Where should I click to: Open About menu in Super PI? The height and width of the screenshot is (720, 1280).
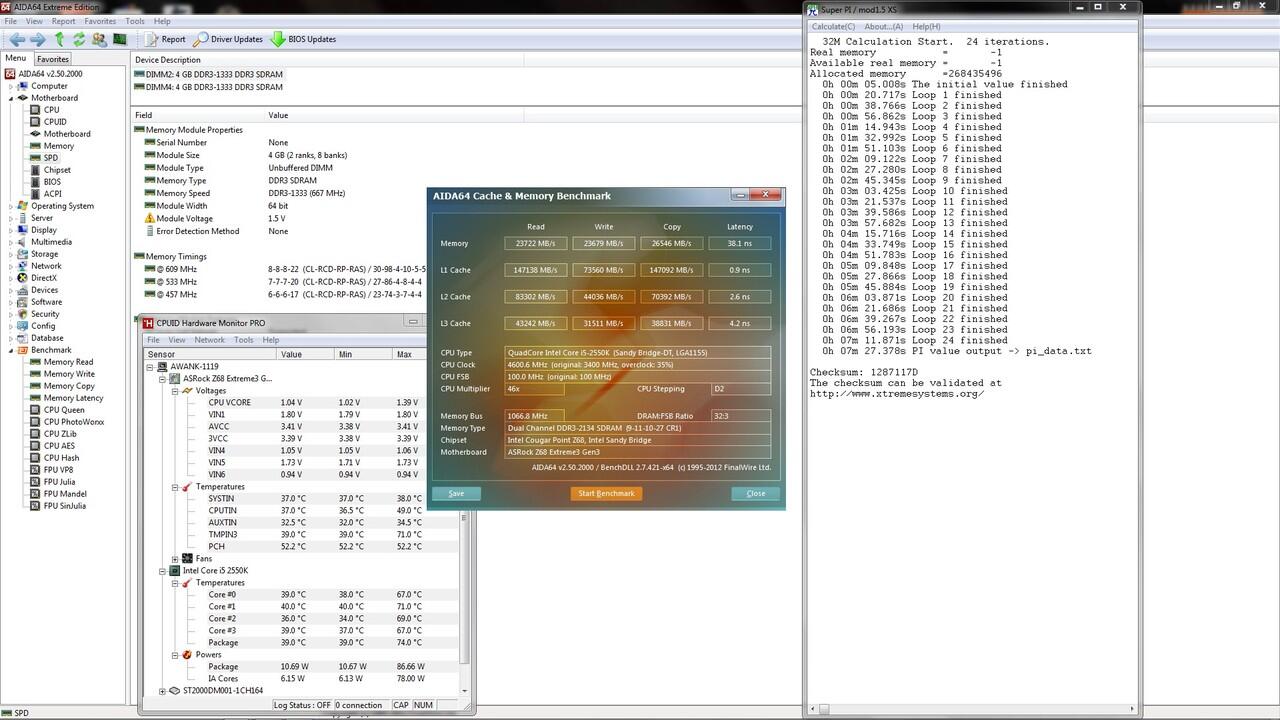tap(883, 26)
